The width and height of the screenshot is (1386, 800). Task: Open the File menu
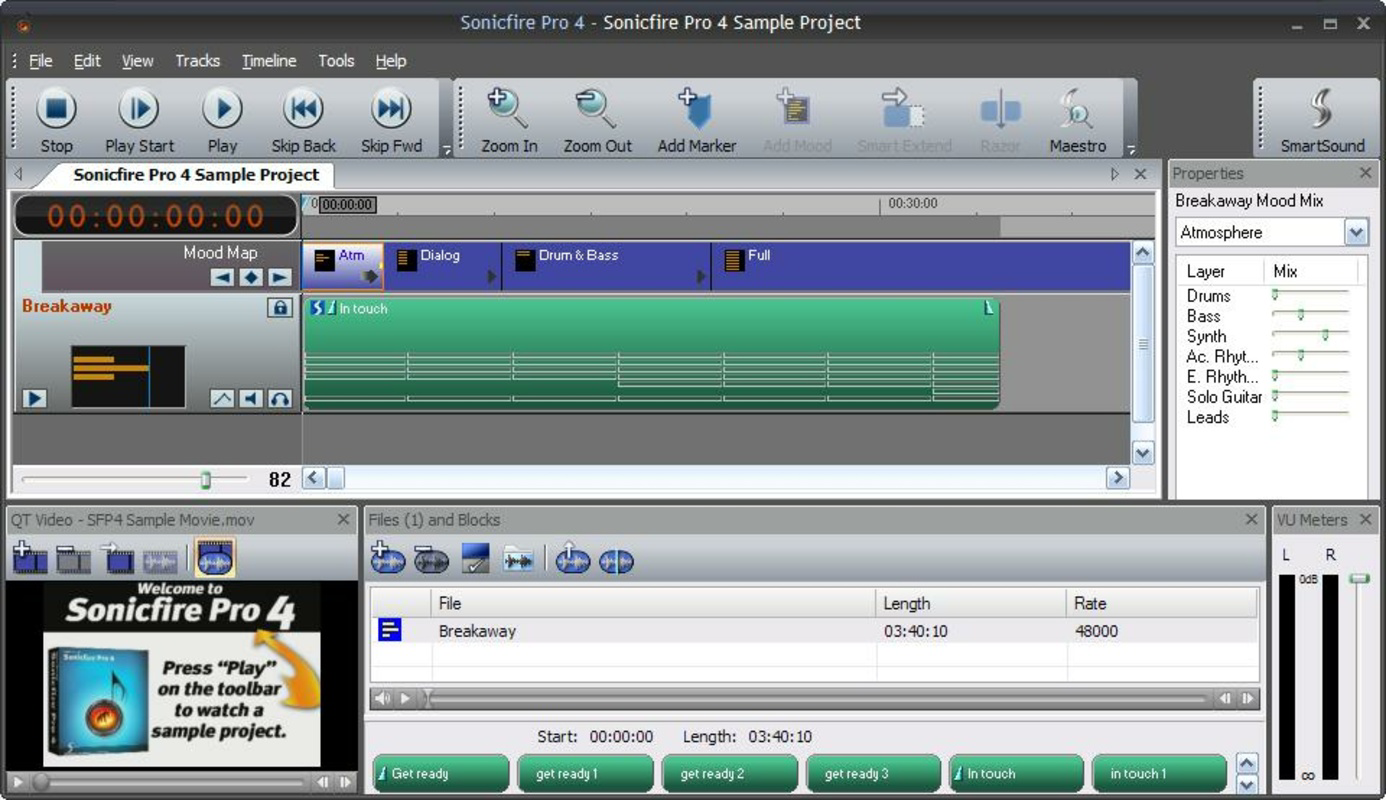click(x=41, y=61)
